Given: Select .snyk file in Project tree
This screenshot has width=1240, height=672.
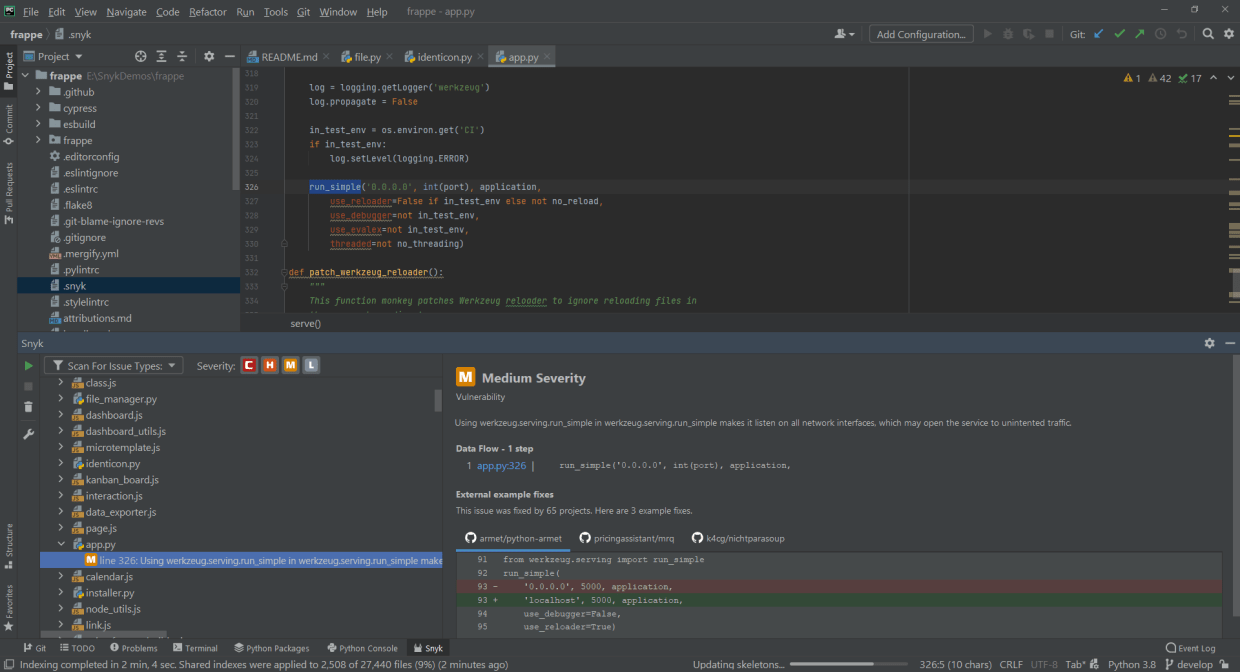Looking at the screenshot, I should click(x=128, y=286).
